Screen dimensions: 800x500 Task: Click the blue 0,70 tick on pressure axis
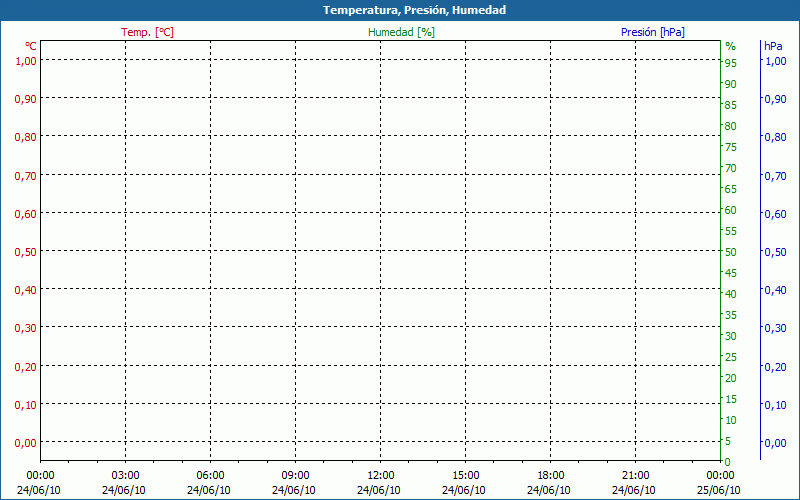point(774,176)
